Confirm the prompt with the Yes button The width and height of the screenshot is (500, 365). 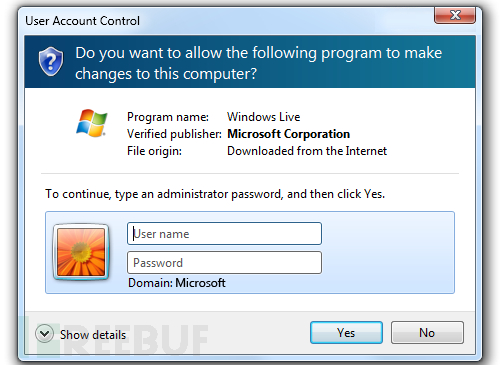coord(346,332)
